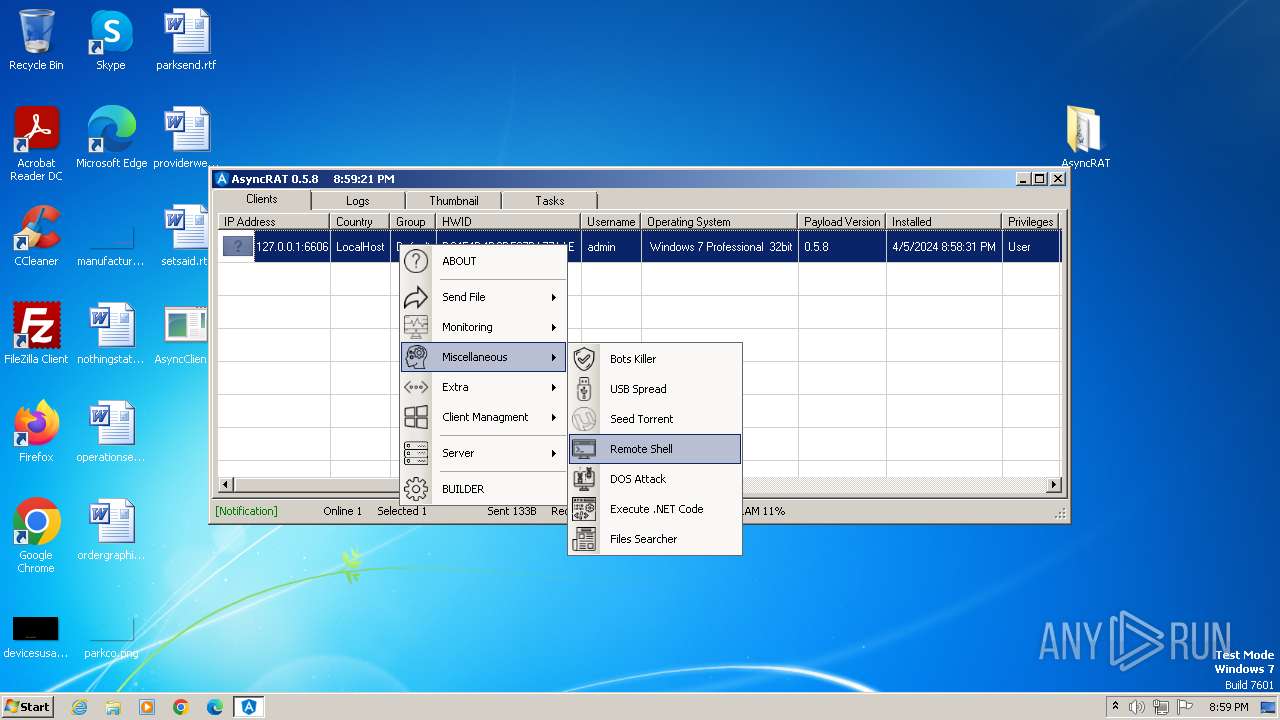Choose Seed Torrent menu entry
The height and width of the screenshot is (720, 1280).
point(655,419)
